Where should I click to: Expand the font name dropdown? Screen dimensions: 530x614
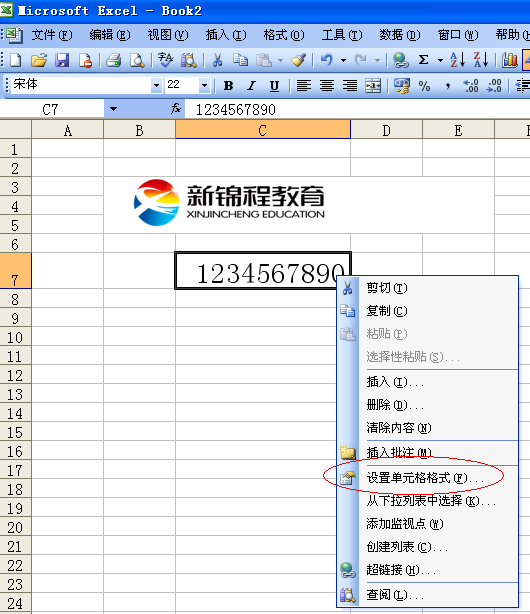coord(156,85)
